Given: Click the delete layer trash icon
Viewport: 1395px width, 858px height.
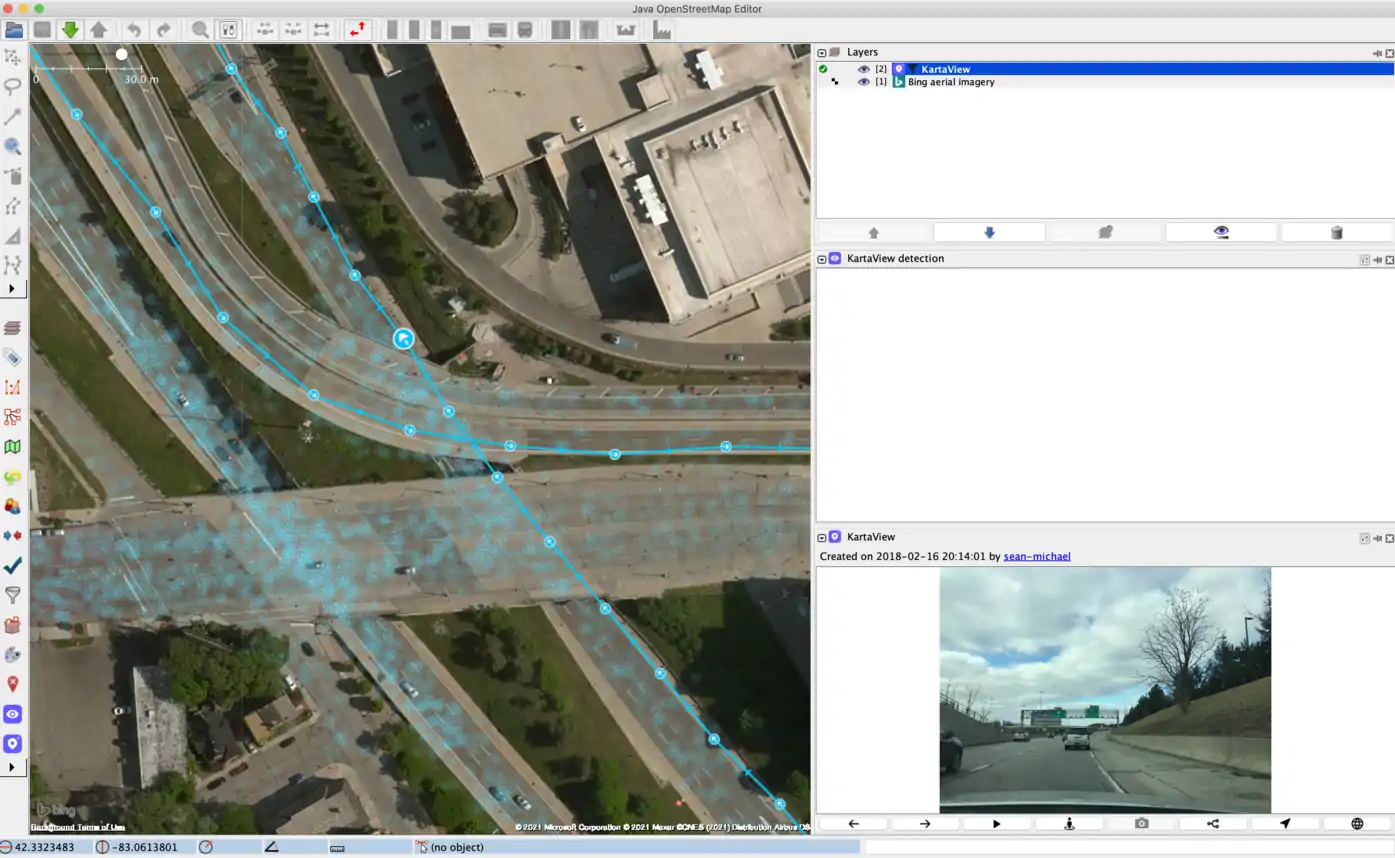Looking at the screenshot, I should [x=1336, y=232].
